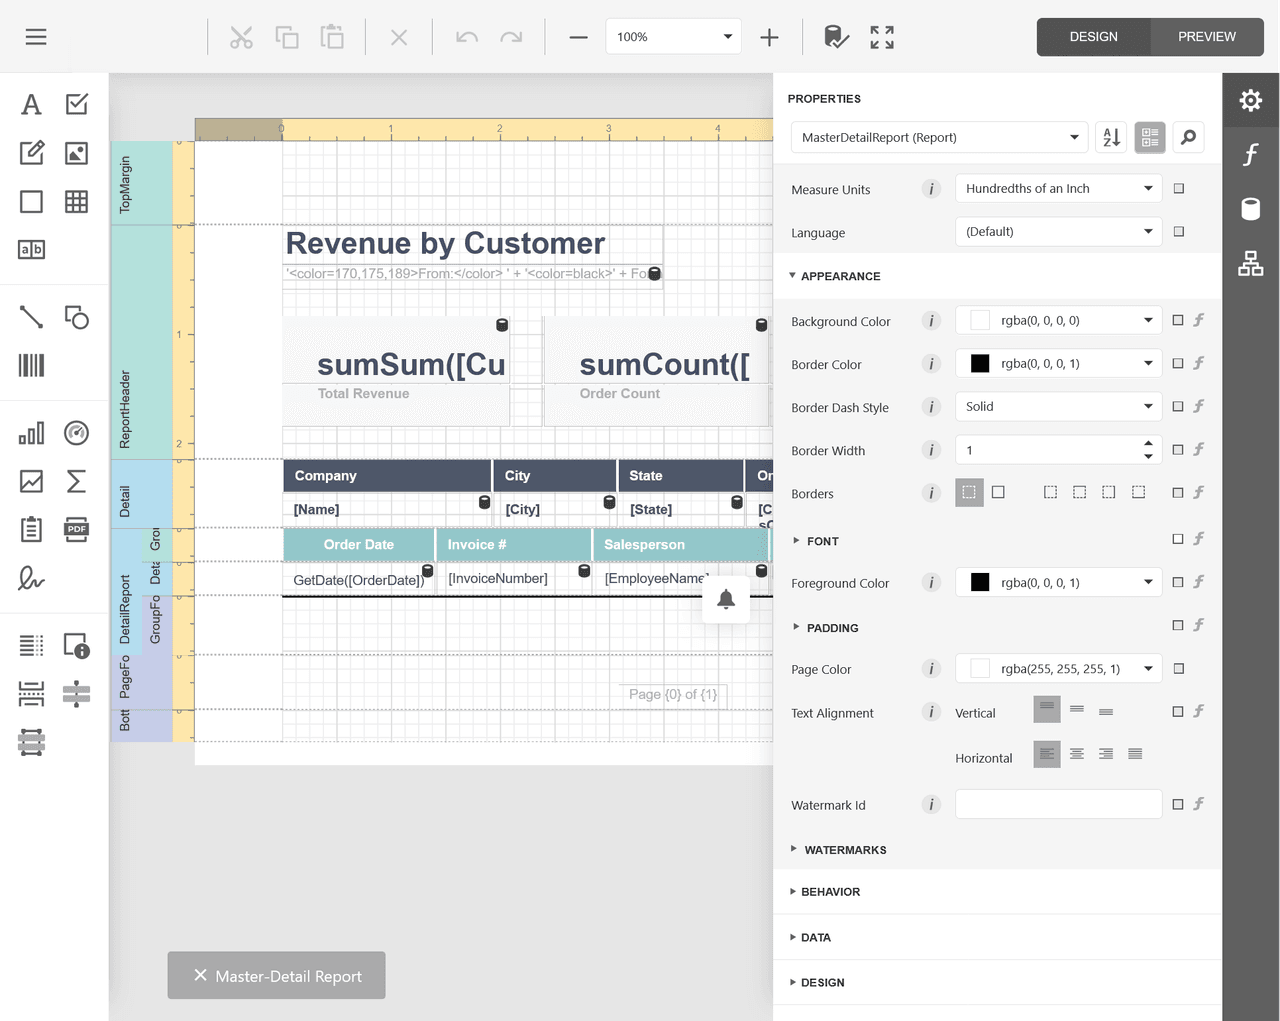The image size is (1280, 1021).
Task: Select the Barcode toolbox control
Action: pyautogui.click(x=32, y=365)
